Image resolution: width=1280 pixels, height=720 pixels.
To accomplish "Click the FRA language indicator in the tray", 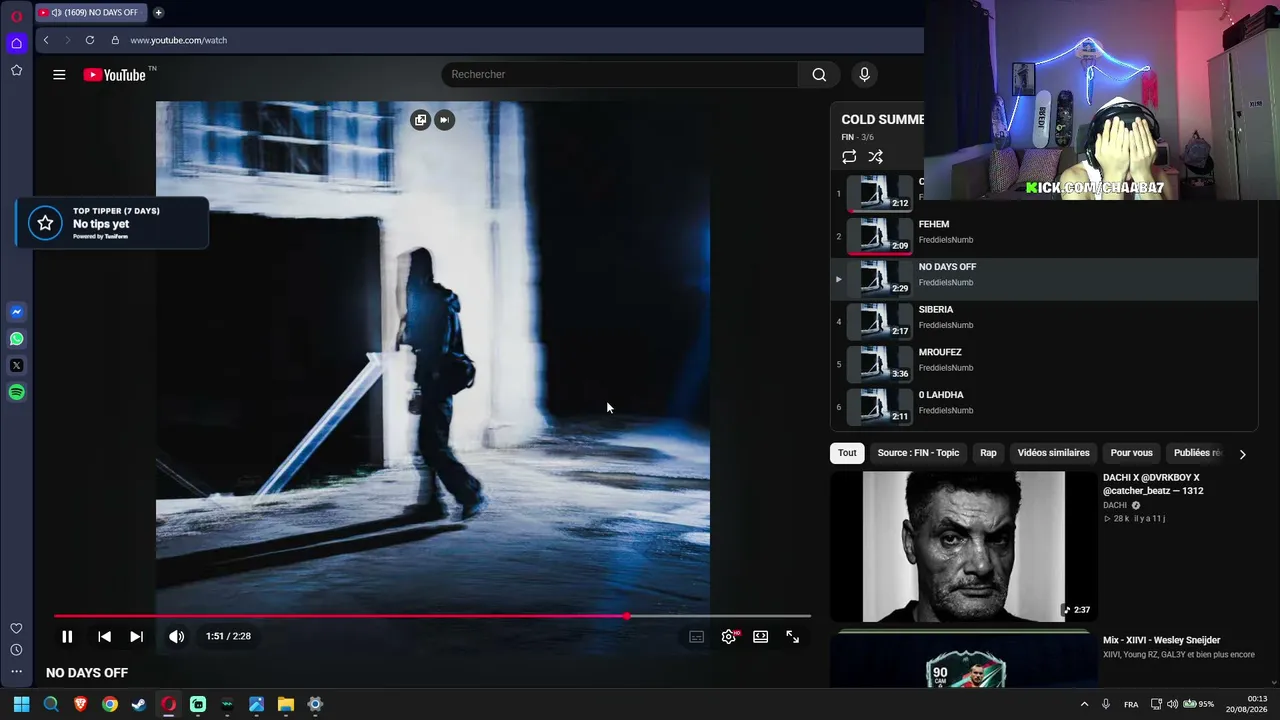I will (1131, 704).
